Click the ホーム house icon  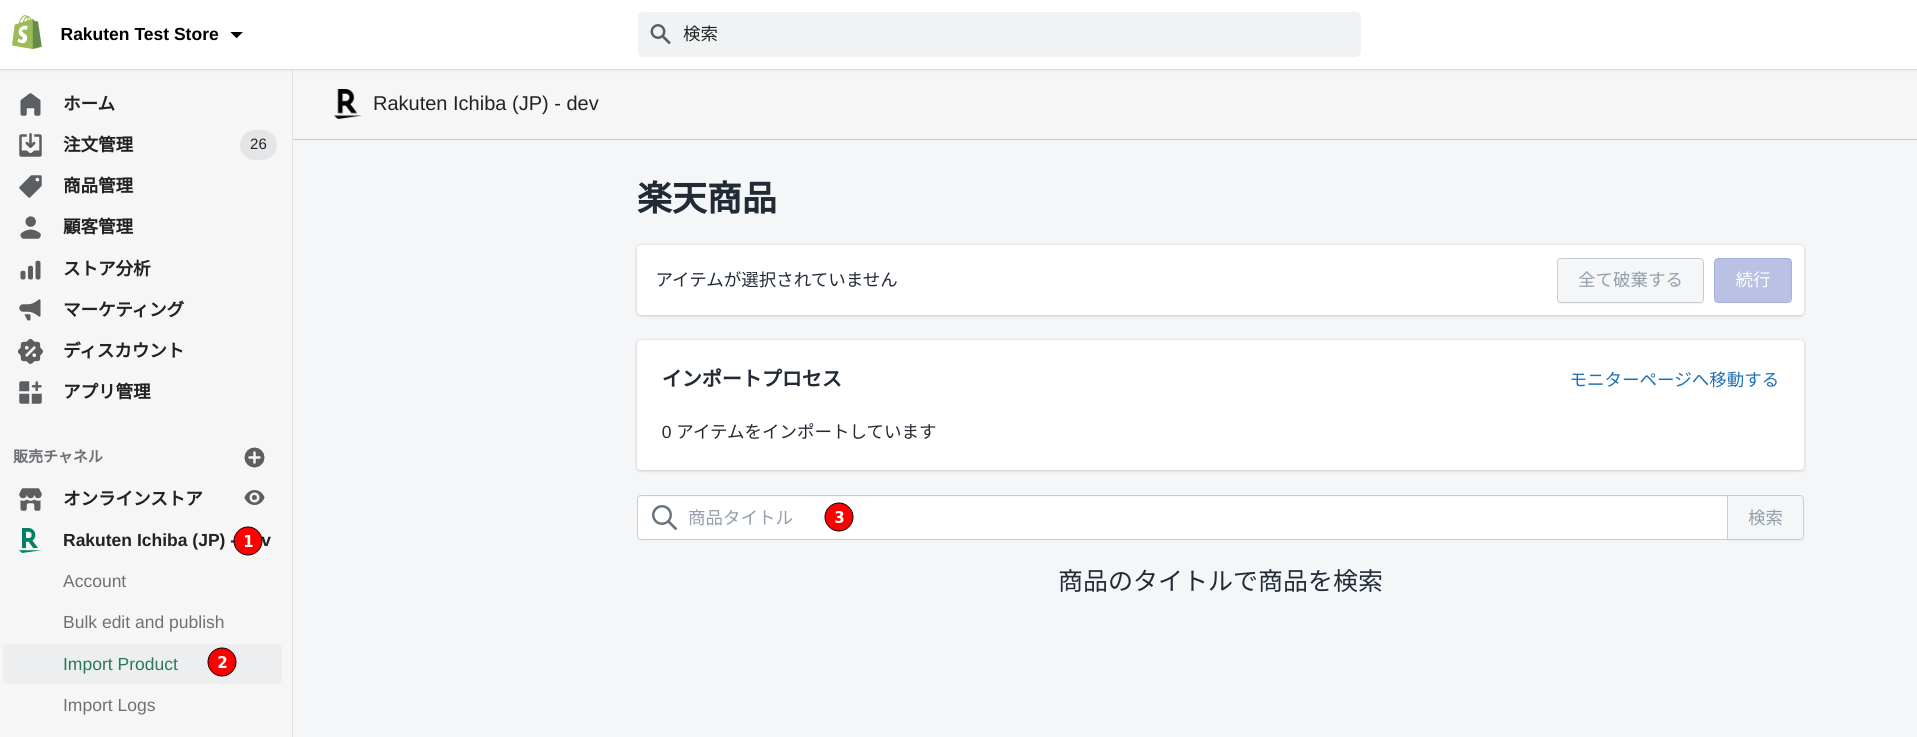(x=31, y=104)
